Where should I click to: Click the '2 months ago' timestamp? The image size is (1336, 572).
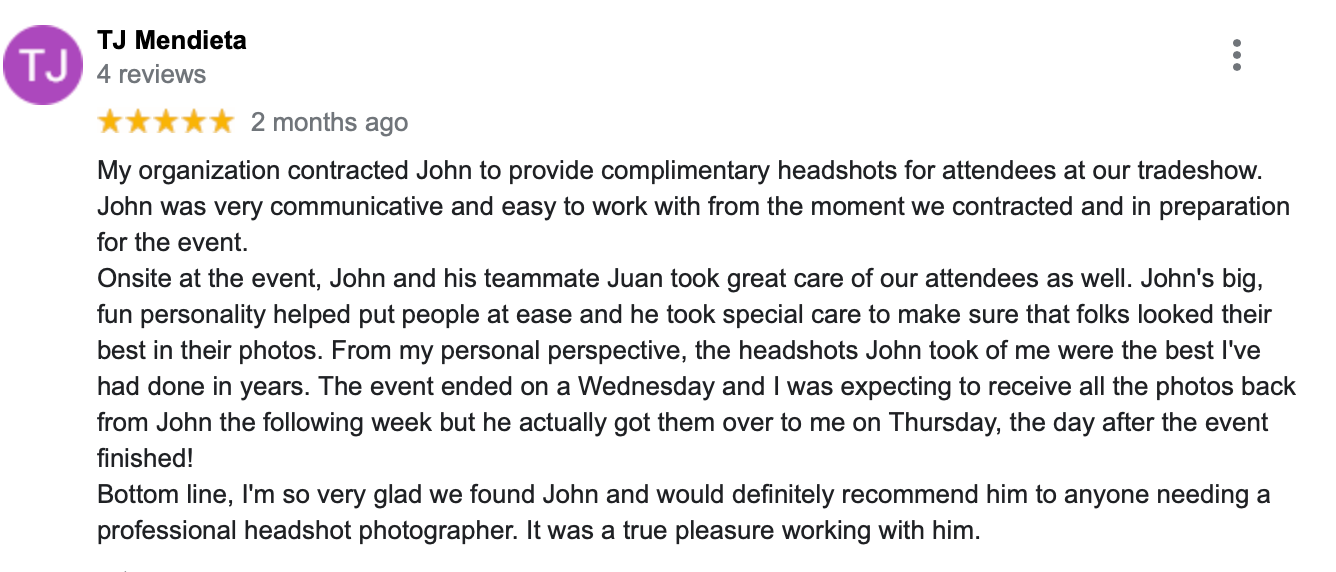pos(329,122)
